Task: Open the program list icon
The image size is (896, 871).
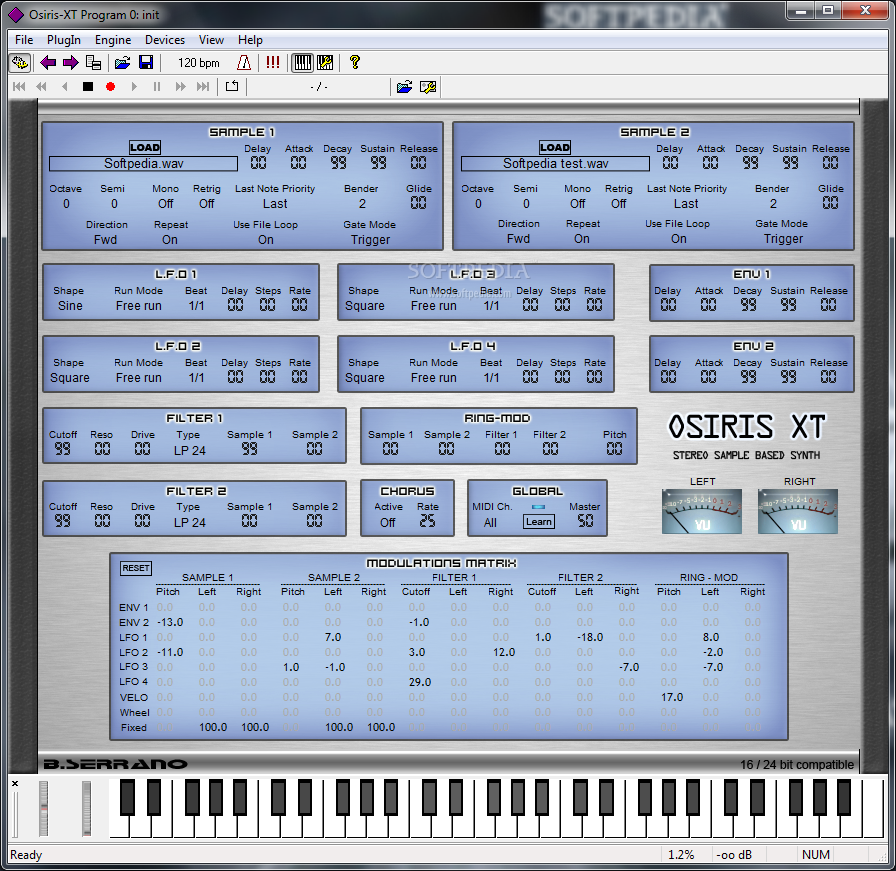Action: (93, 62)
